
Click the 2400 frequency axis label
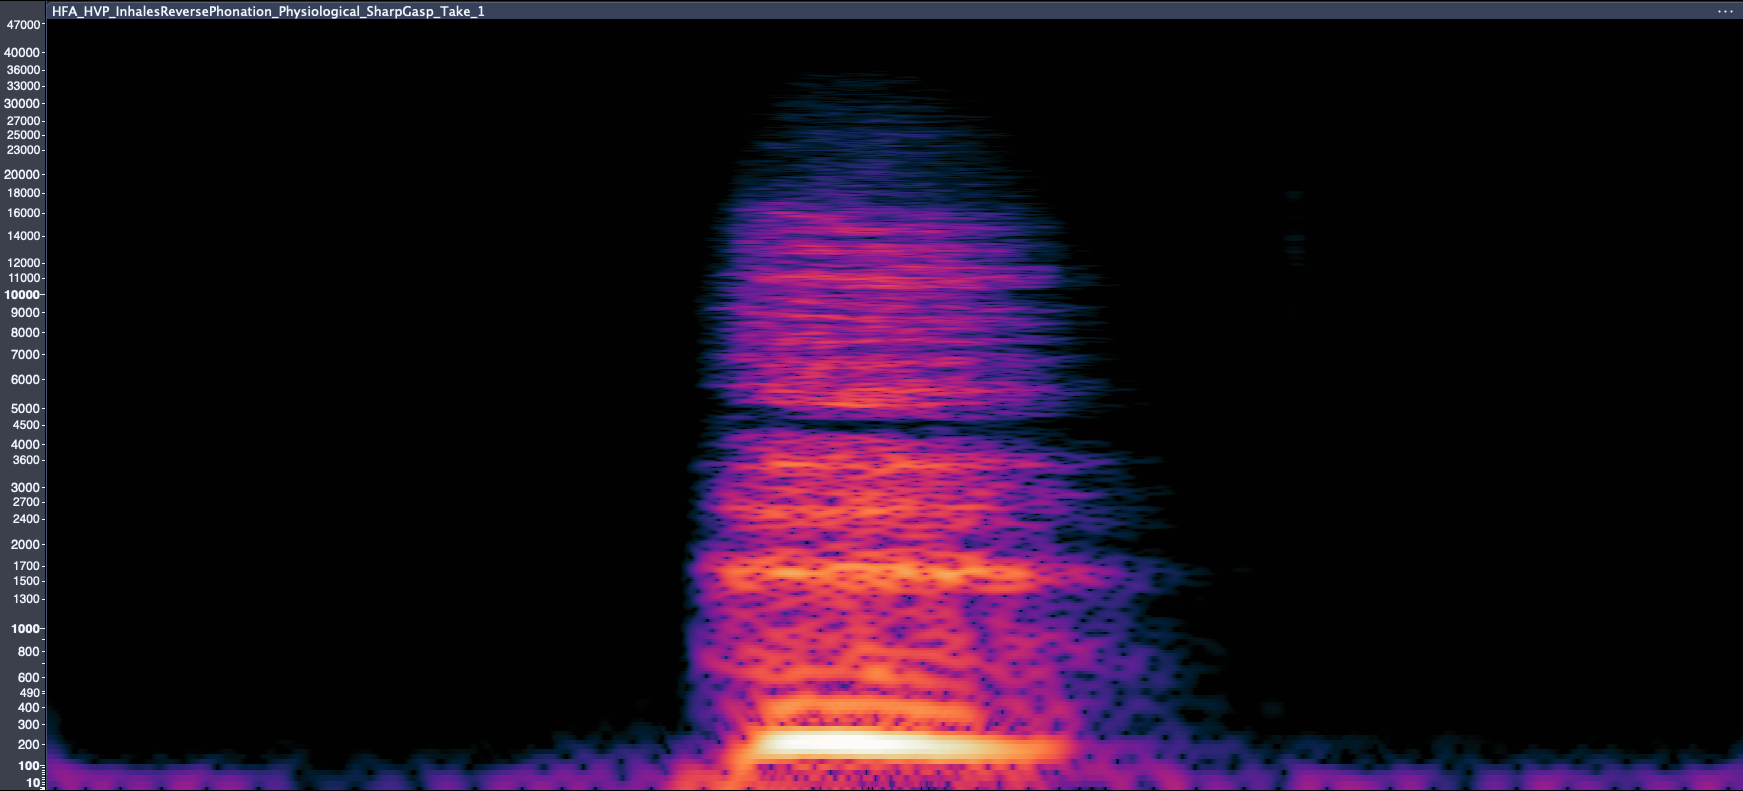point(26,519)
